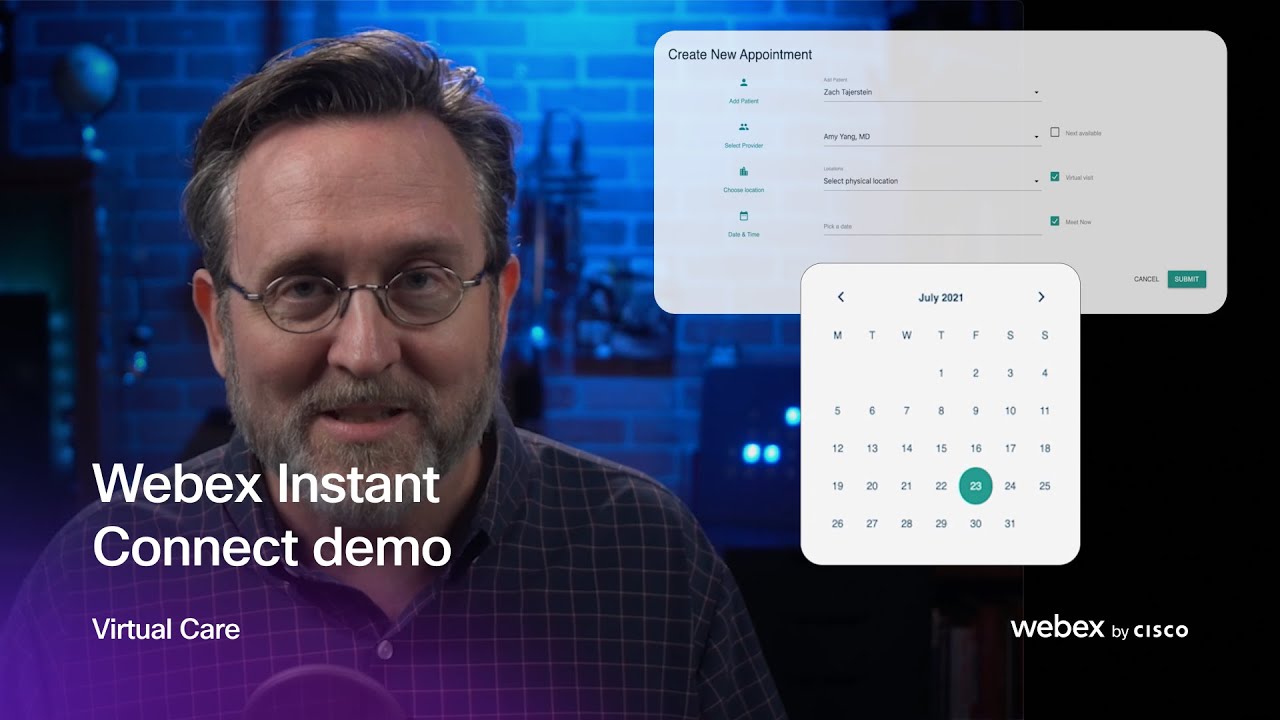Image resolution: width=1280 pixels, height=720 pixels.
Task: Select July 31 in the calendar
Action: pyautogui.click(x=1010, y=524)
